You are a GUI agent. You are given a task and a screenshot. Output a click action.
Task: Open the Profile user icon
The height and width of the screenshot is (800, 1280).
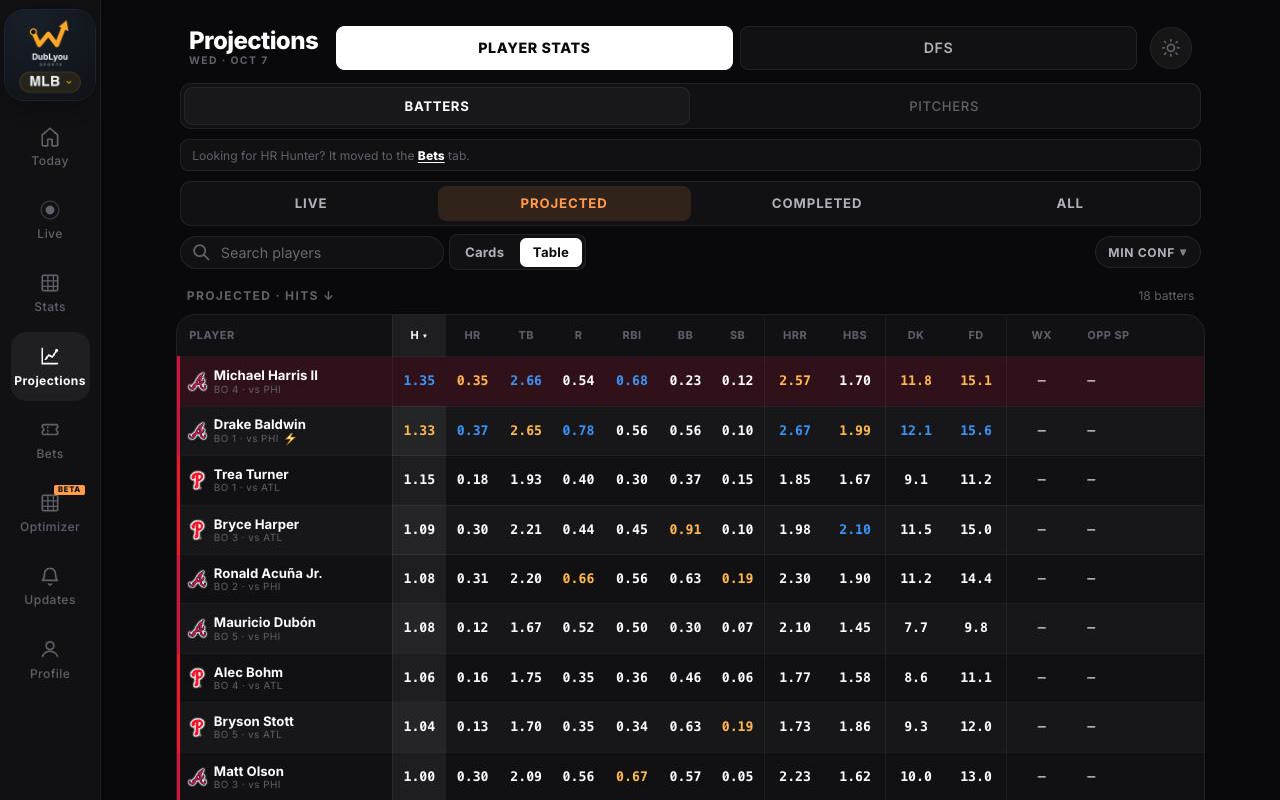[x=50, y=649]
